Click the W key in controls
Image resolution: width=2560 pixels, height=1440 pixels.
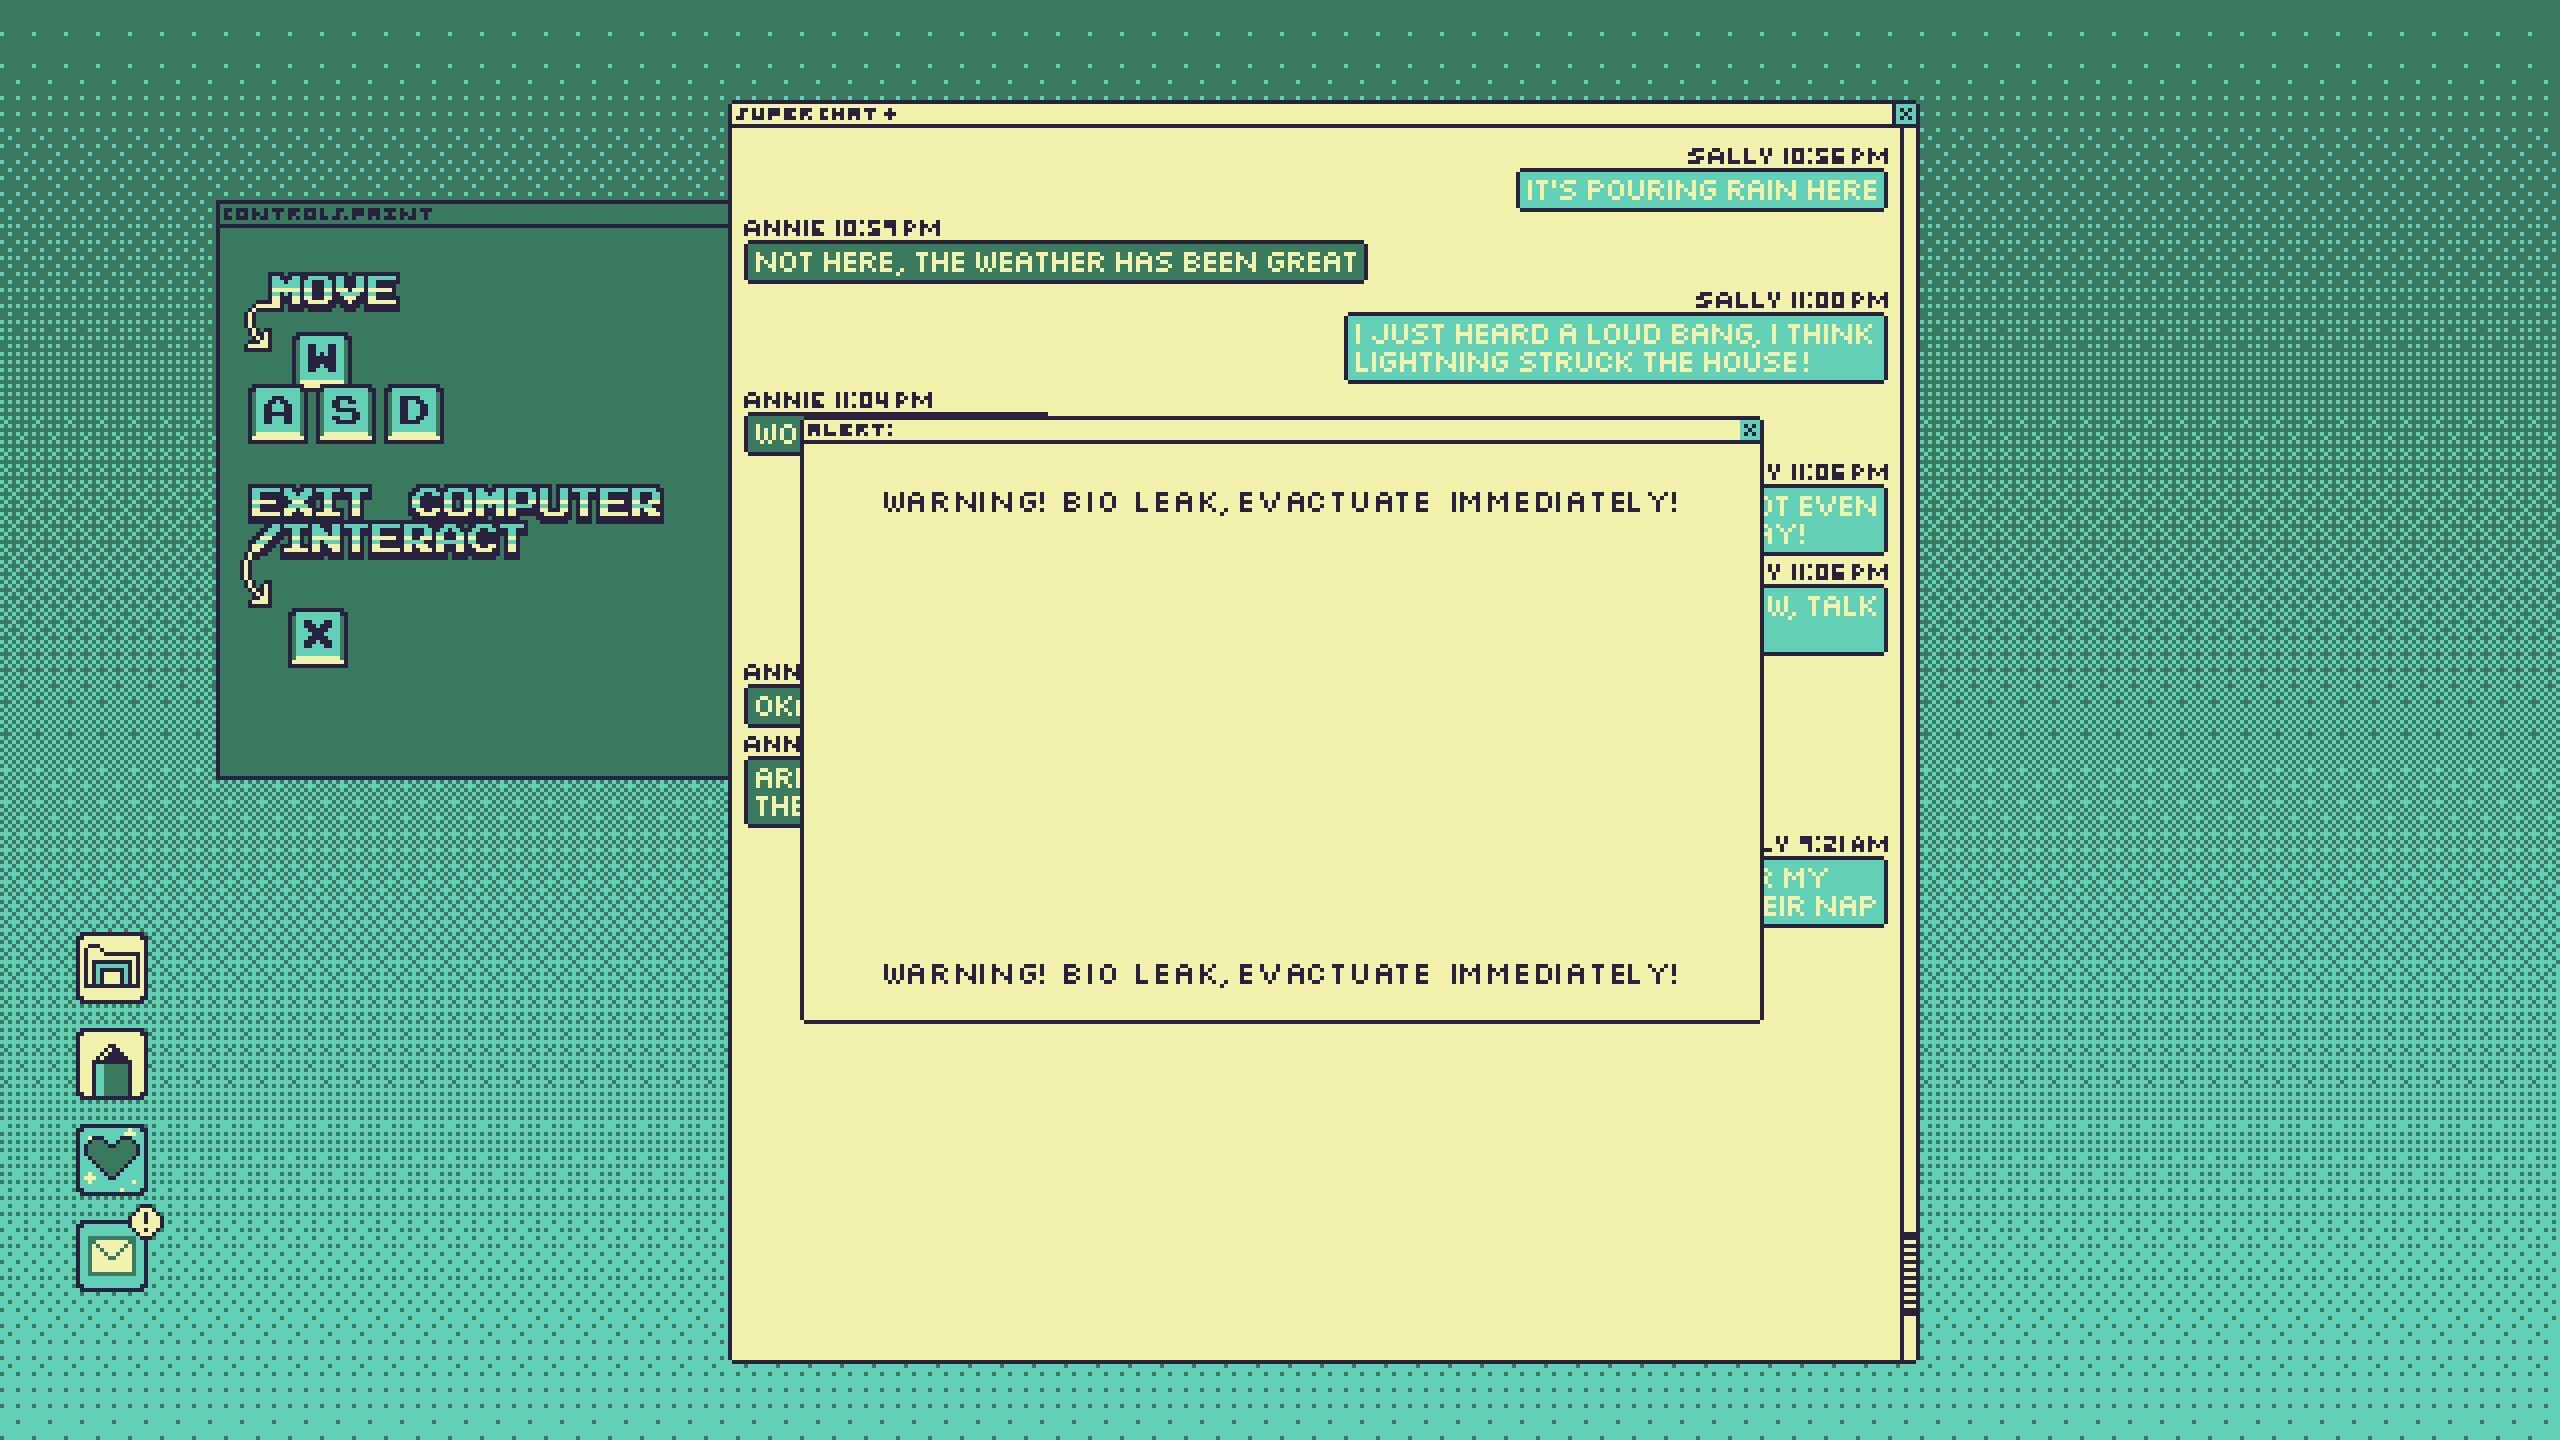322,358
